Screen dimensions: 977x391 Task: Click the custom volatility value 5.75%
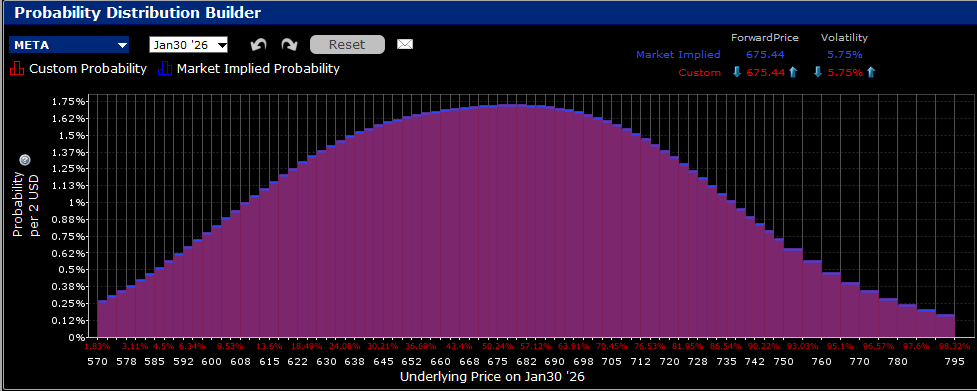point(845,72)
